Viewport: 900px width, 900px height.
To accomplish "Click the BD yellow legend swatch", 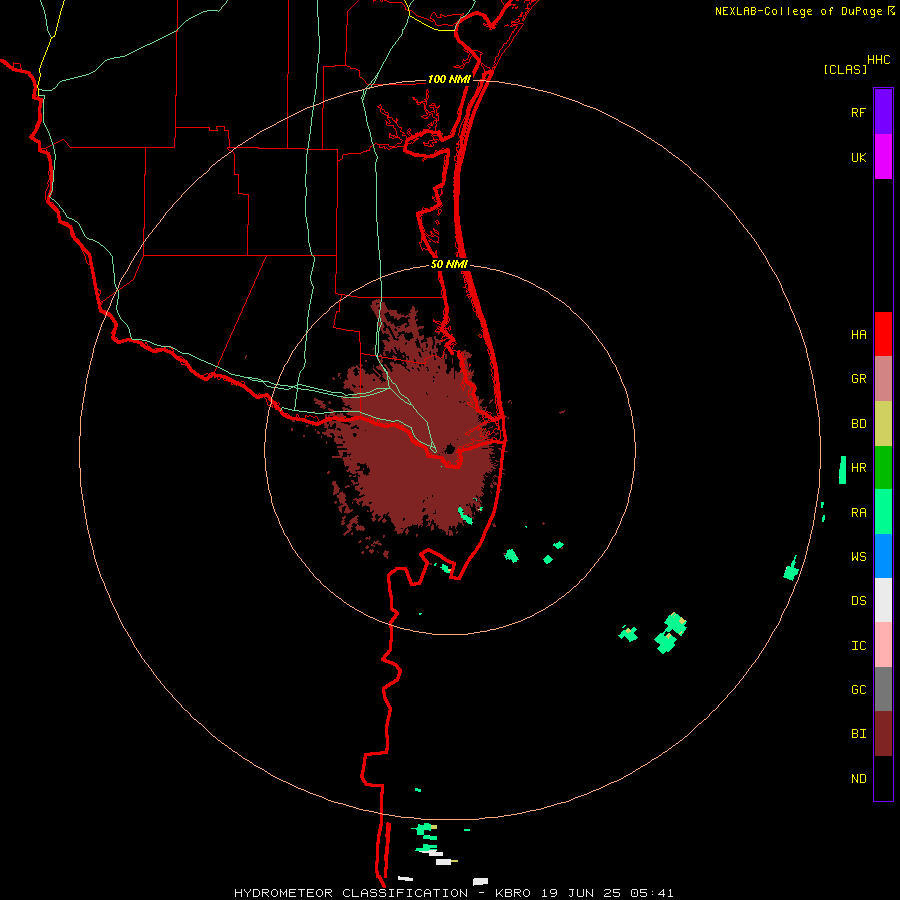I will pyautogui.click(x=883, y=424).
